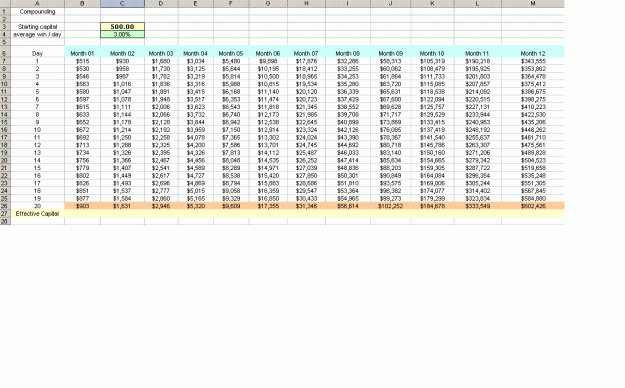Click the $530 cell in Month 01
Viewport: 625px width, 388px height.
82,69
